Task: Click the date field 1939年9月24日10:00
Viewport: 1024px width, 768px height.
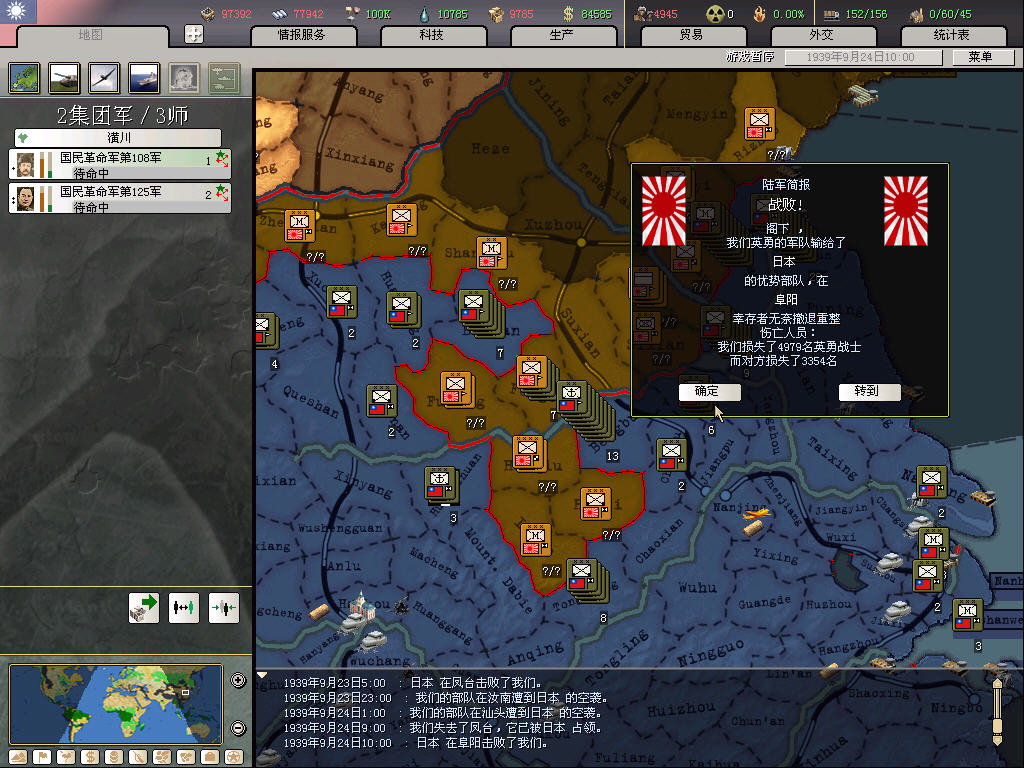Action: tap(863, 57)
